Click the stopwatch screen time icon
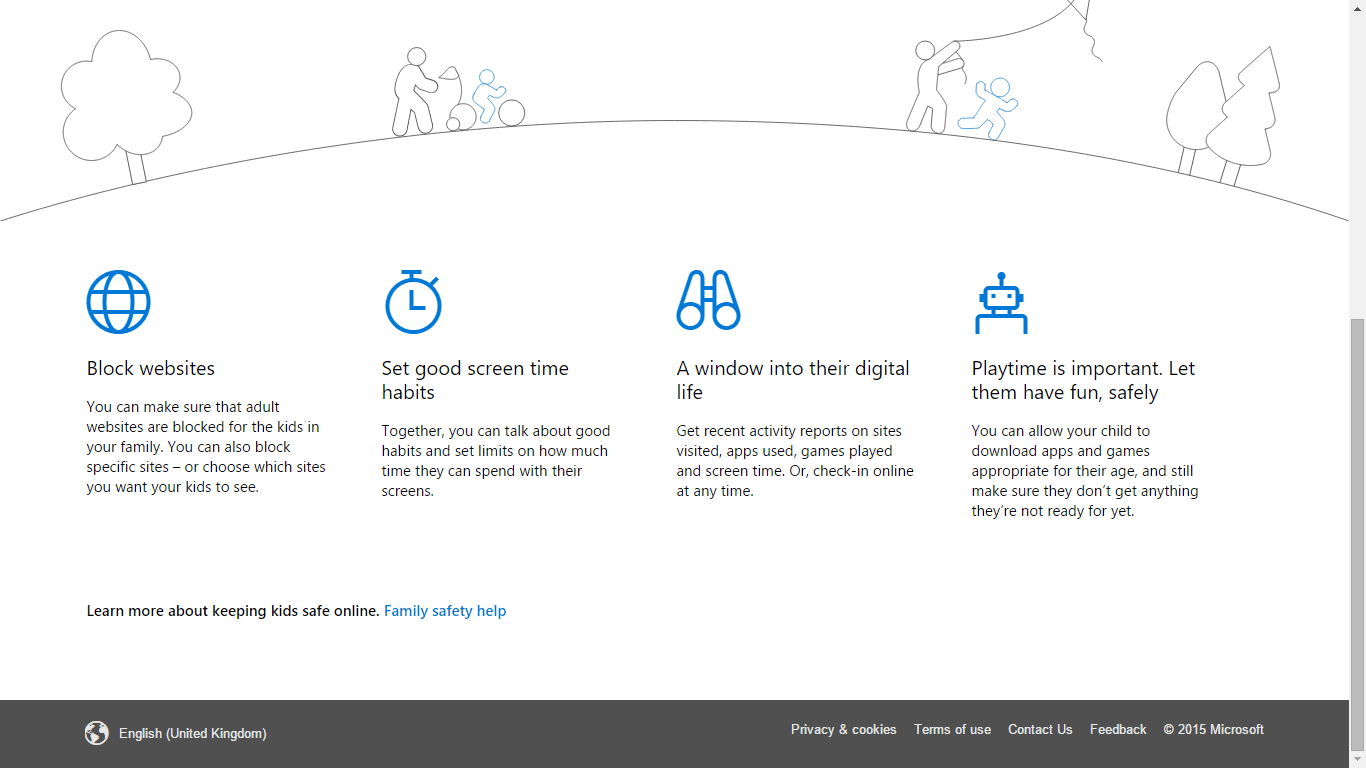This screenshot has height=768, width=1366. click(413, 301)
